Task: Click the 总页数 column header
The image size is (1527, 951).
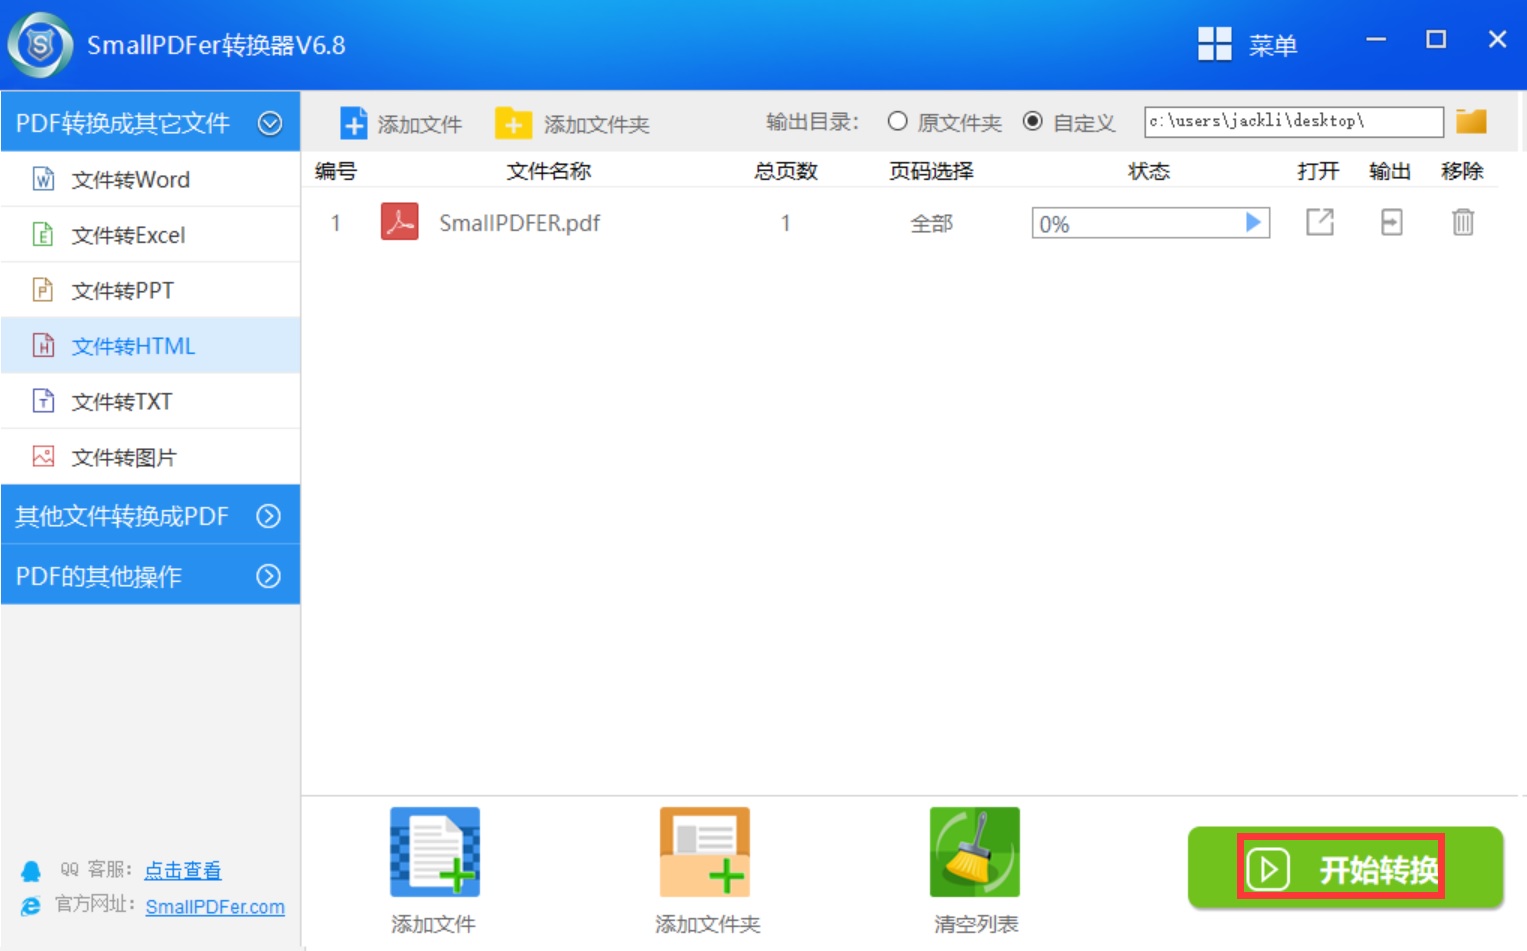Action: [x=786, y=171]
